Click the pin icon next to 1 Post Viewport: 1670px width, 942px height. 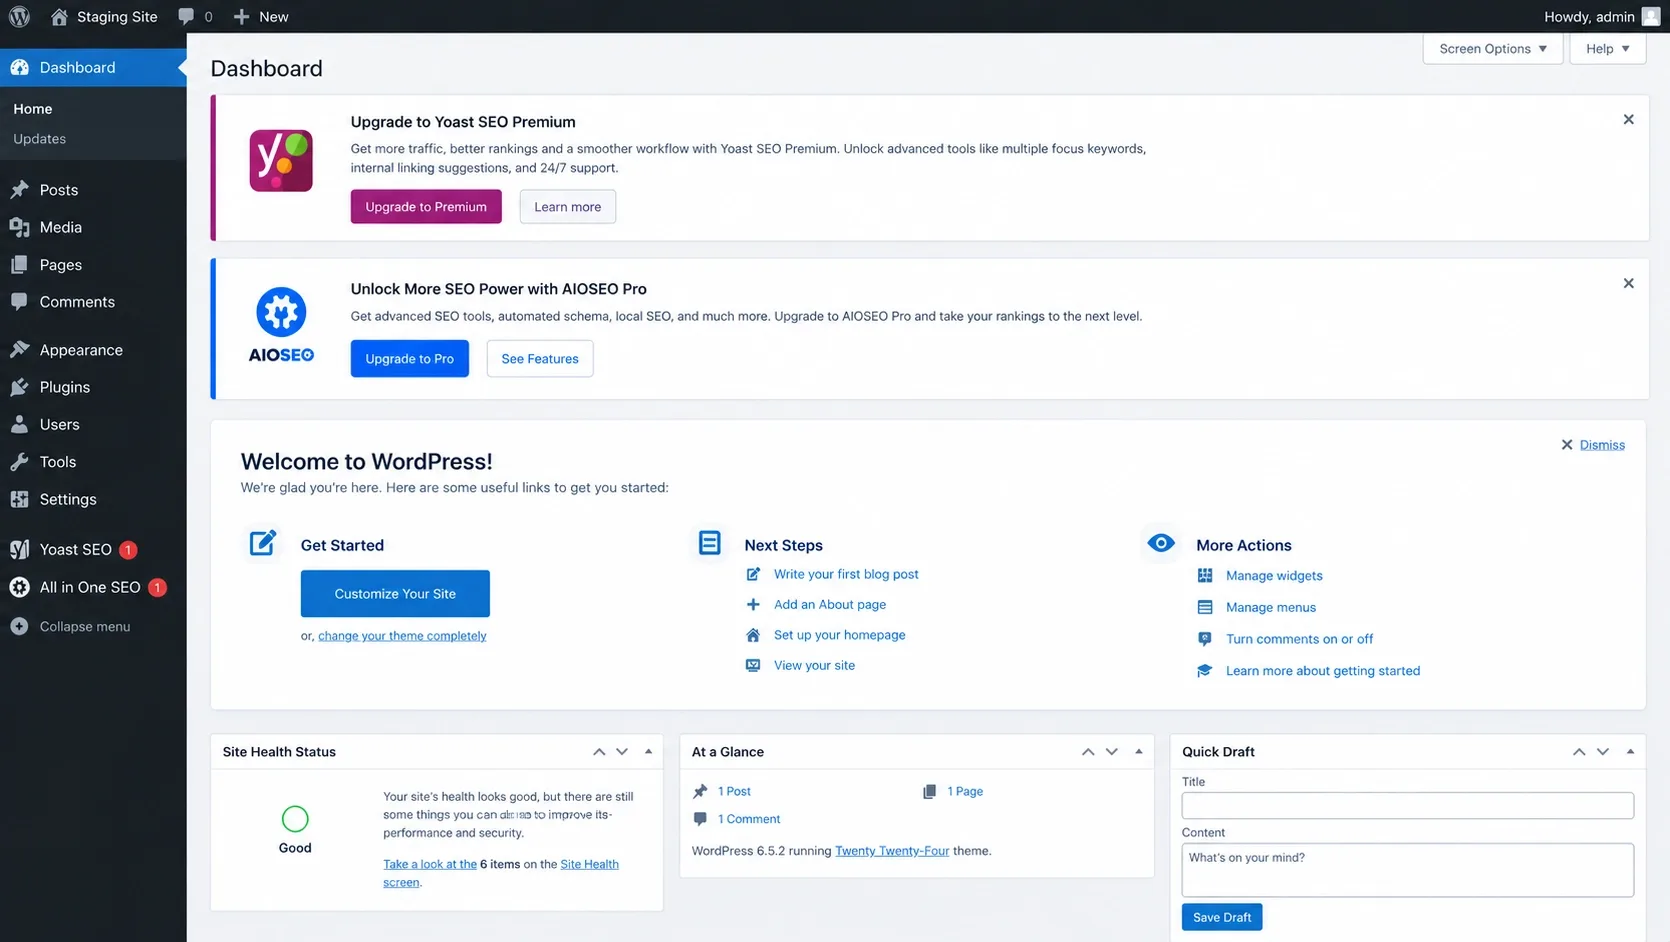click(700, 791)
